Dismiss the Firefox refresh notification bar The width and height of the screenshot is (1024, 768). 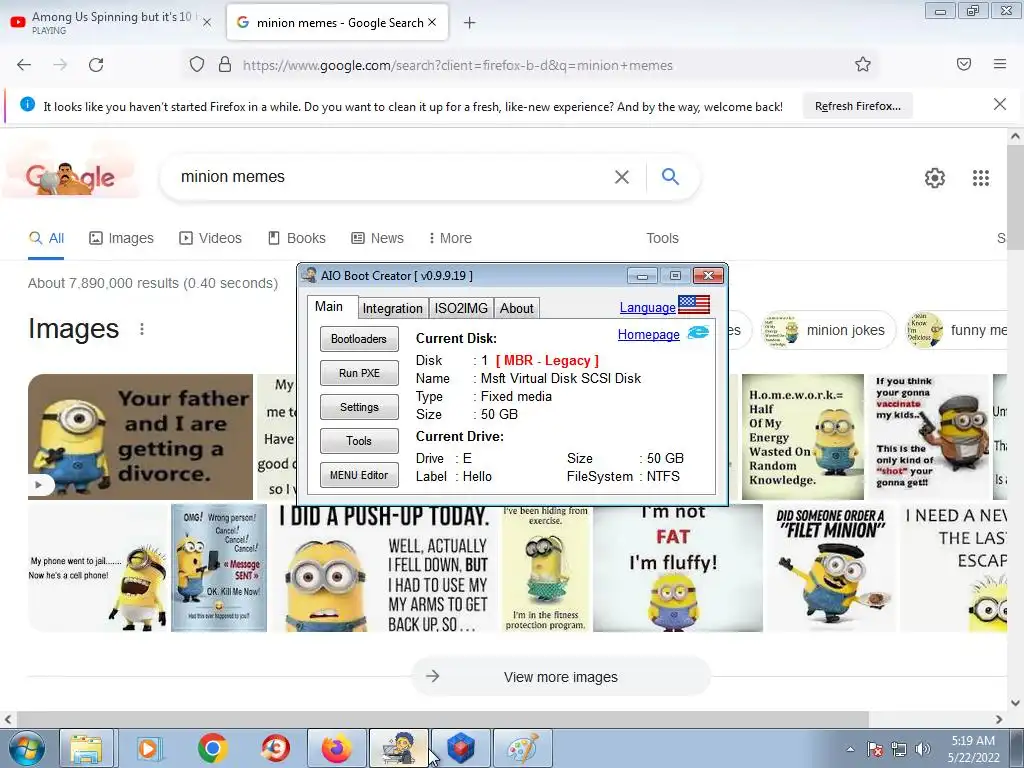pos(1000,104)
